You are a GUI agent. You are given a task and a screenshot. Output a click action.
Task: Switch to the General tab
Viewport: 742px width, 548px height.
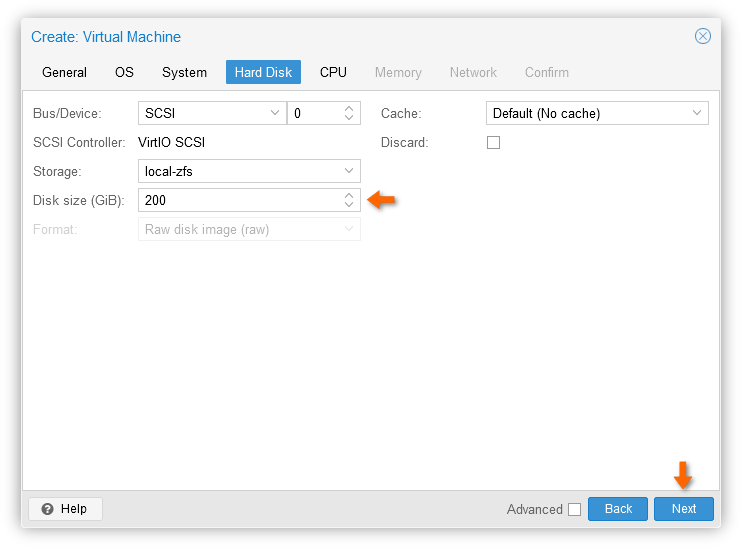click(64, 72)
